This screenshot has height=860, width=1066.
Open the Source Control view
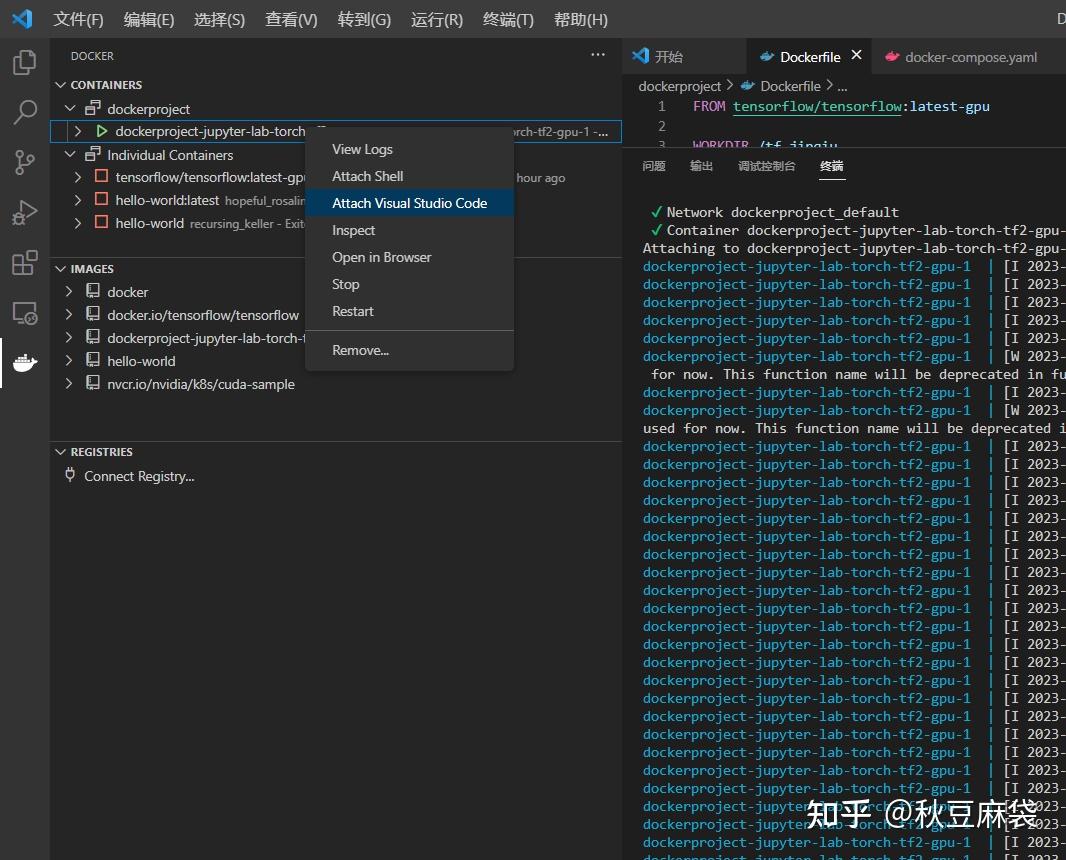click(24, 162)
